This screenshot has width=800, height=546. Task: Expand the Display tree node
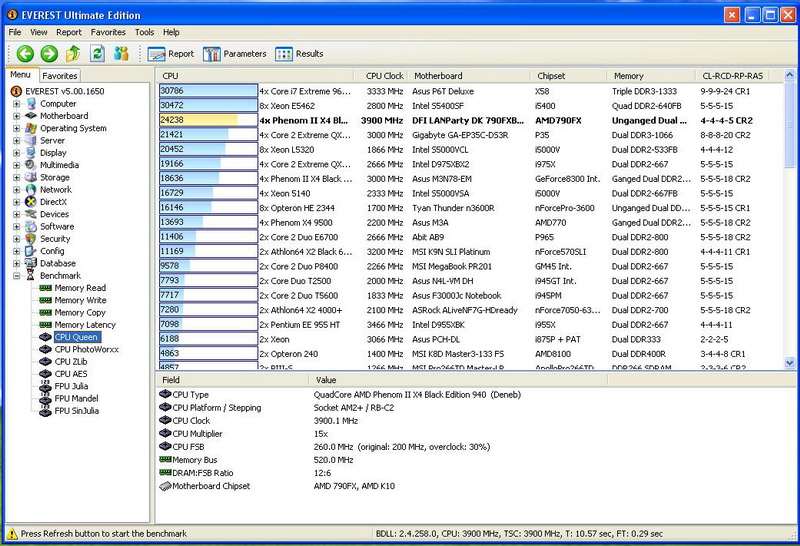pyautogui.click(x=17, y=153)
